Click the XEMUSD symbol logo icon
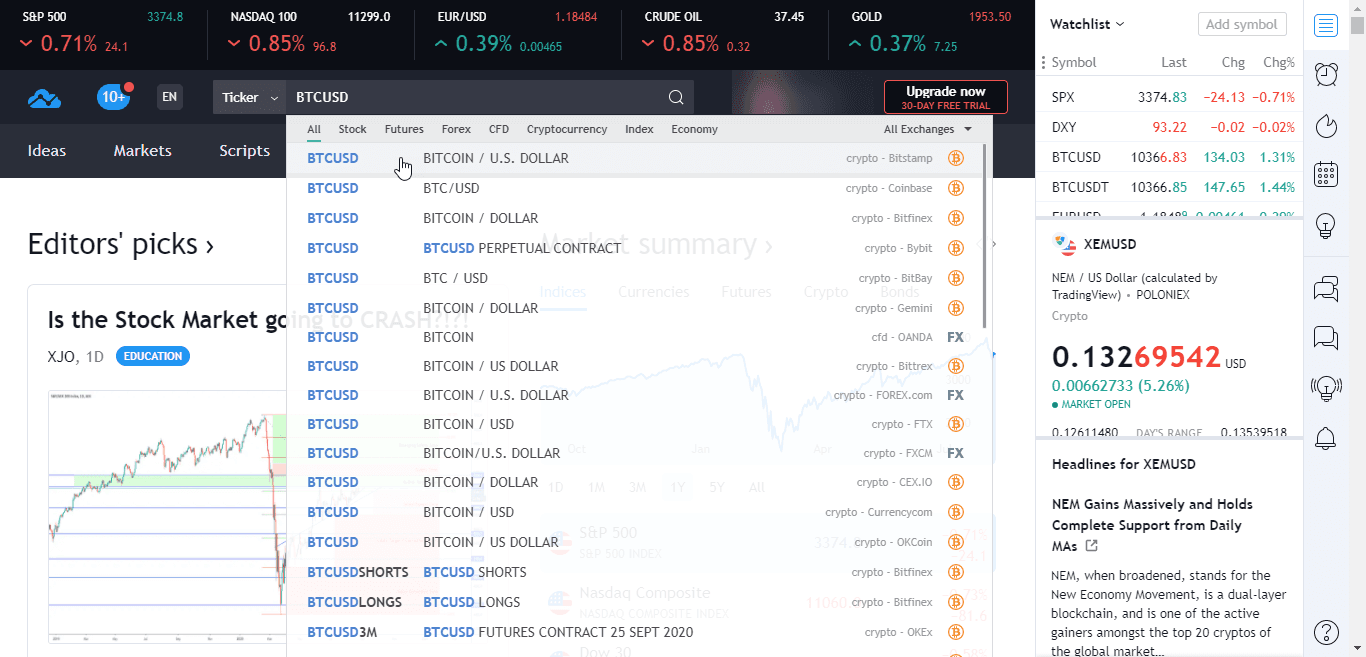Viewport: 1366px width, 657px height. (x=1064, y=244)
